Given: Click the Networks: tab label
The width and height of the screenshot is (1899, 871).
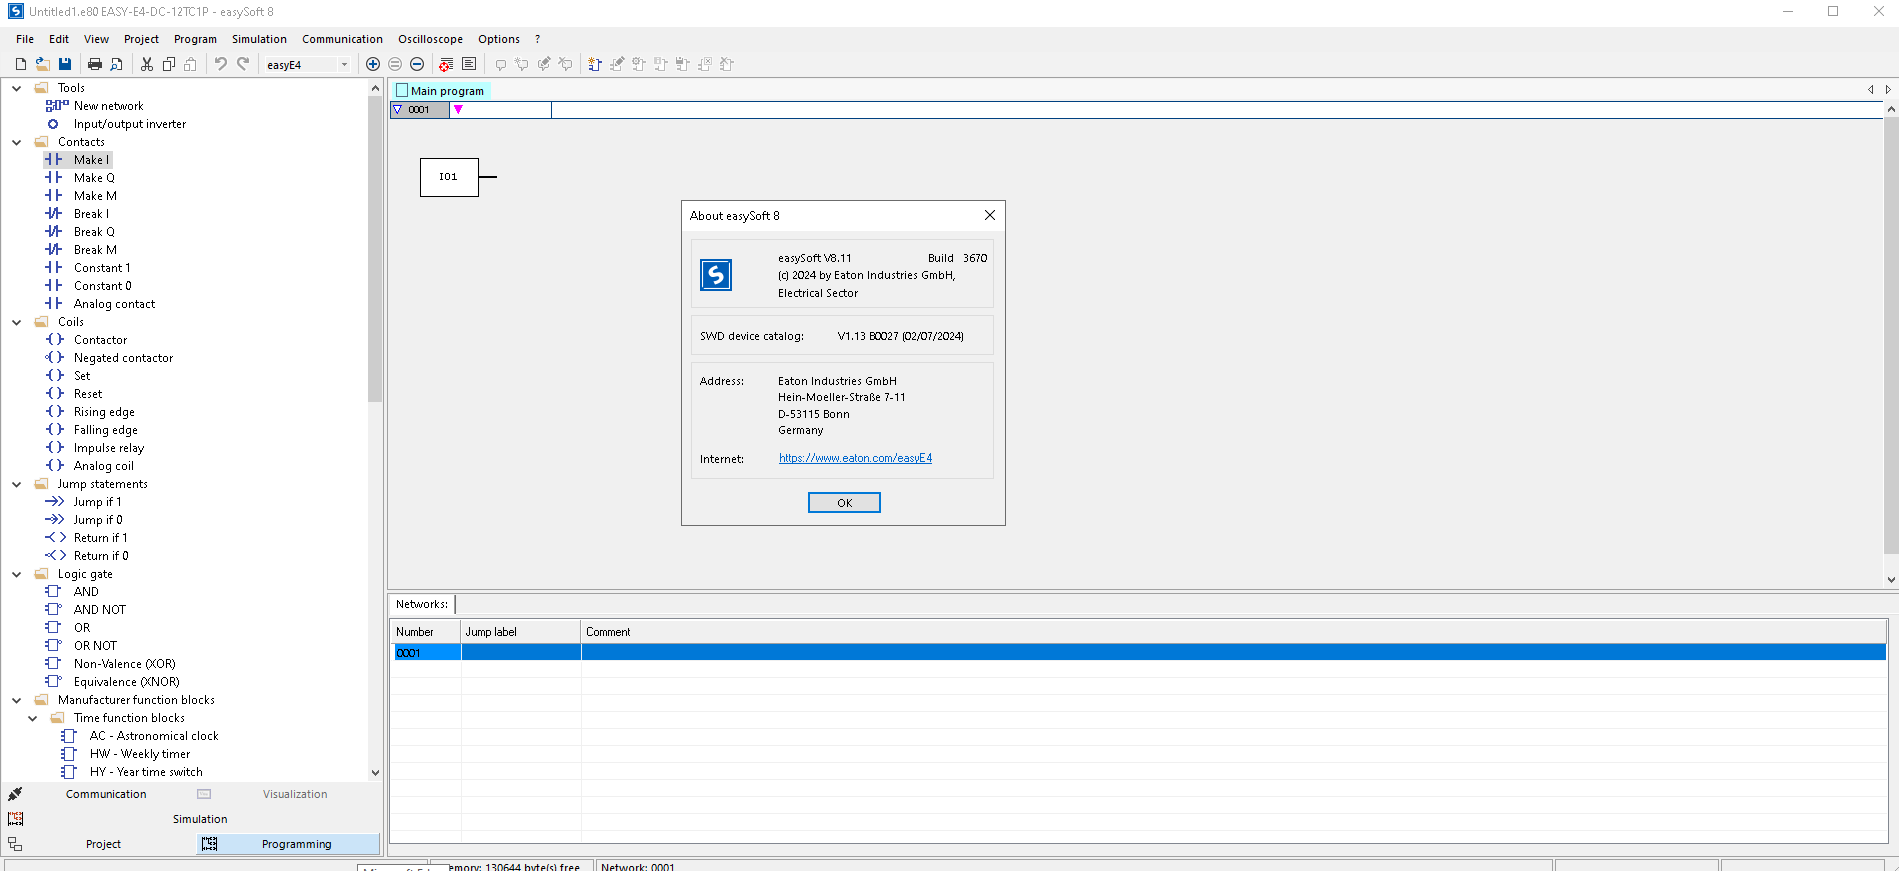Looking at the screenshot, I should 422,604.
